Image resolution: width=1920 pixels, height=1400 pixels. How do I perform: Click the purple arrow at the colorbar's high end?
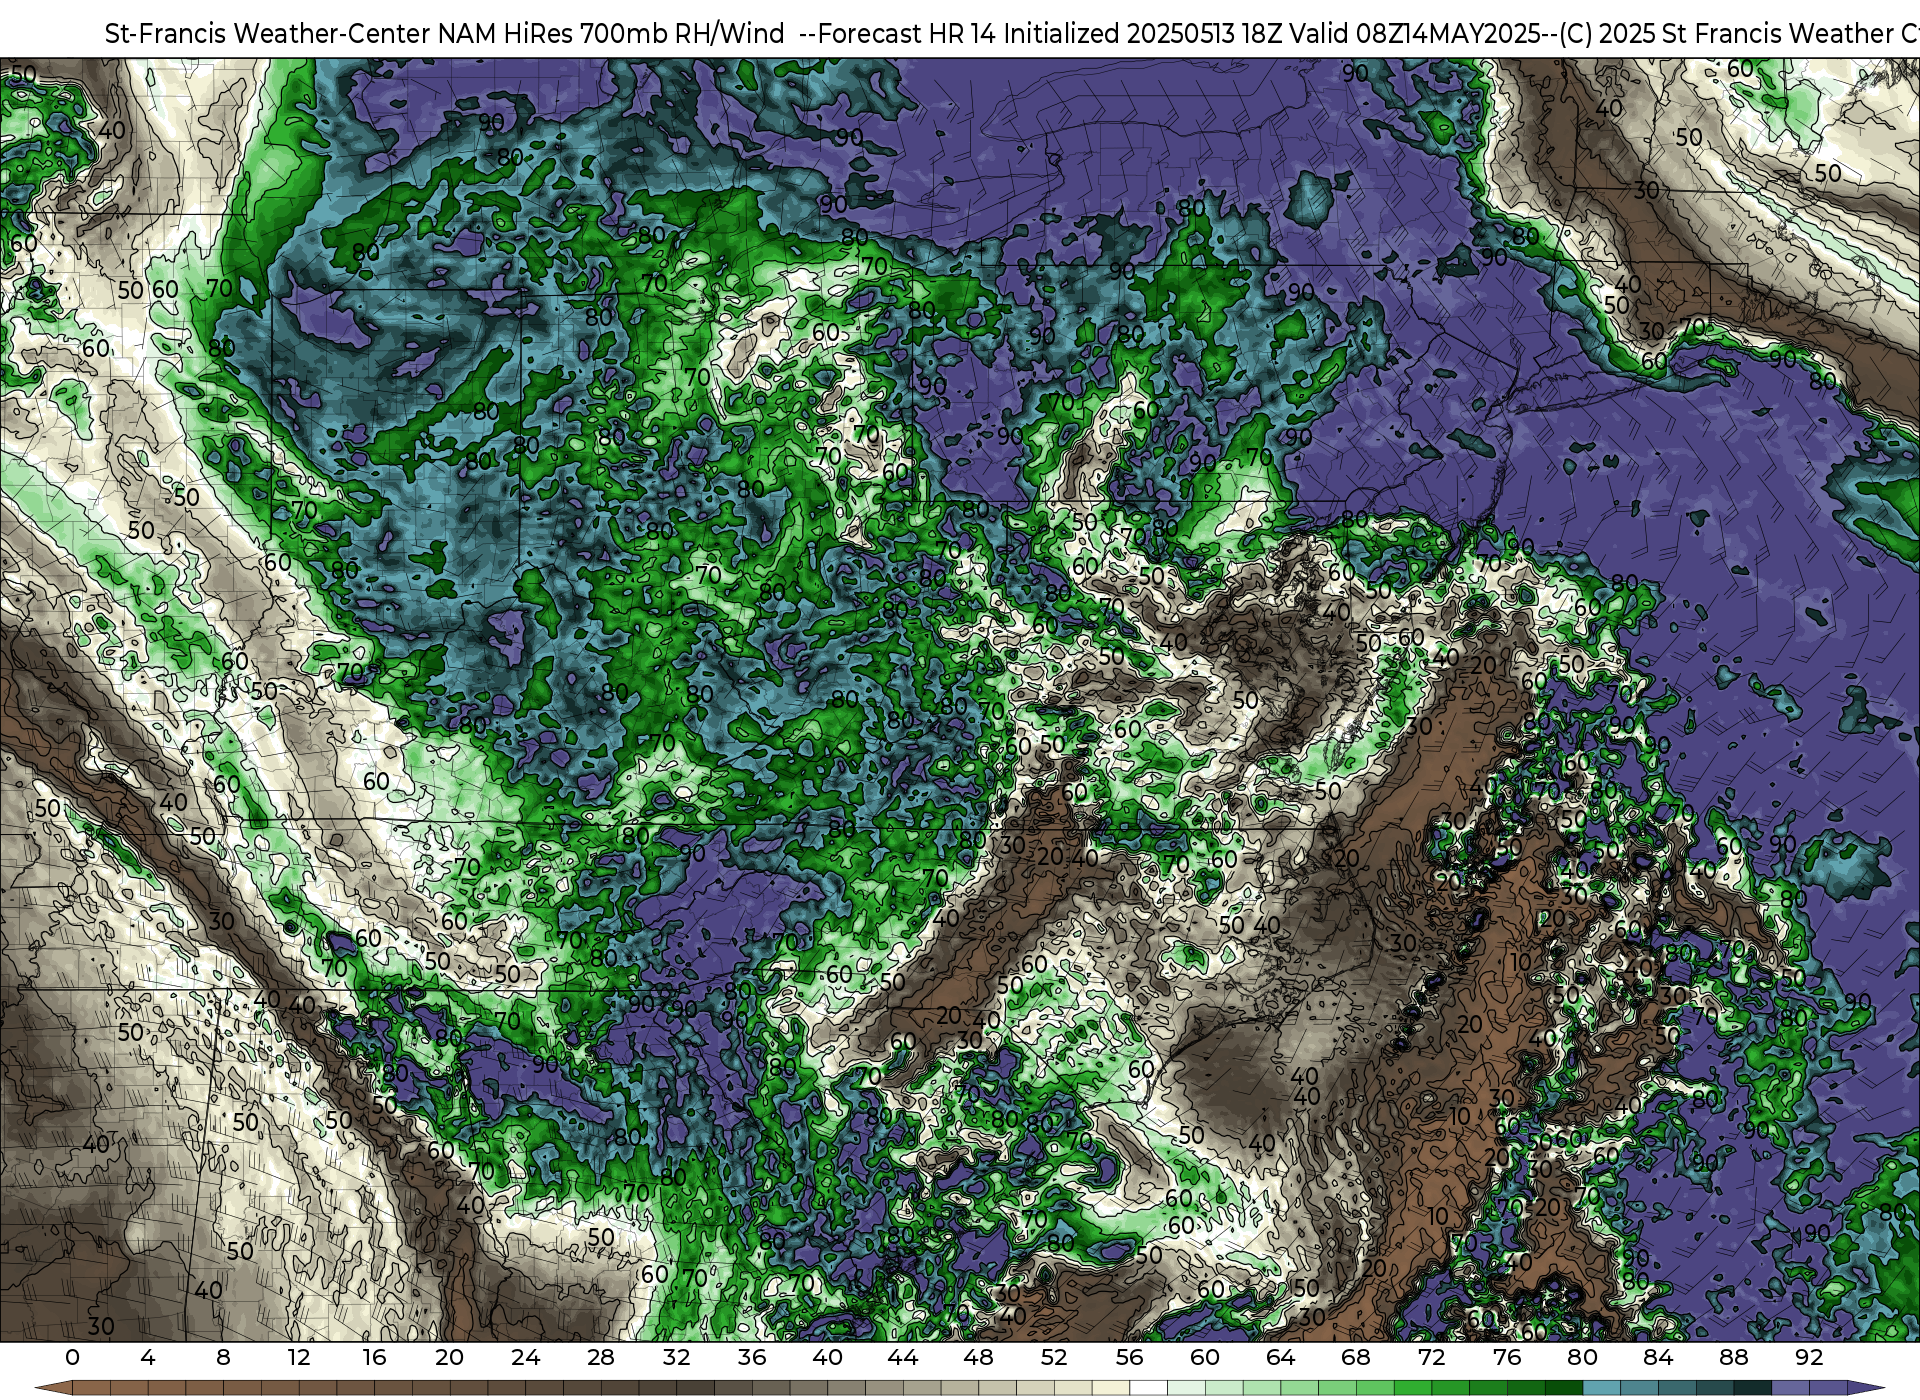(x=1865, y=1388)
